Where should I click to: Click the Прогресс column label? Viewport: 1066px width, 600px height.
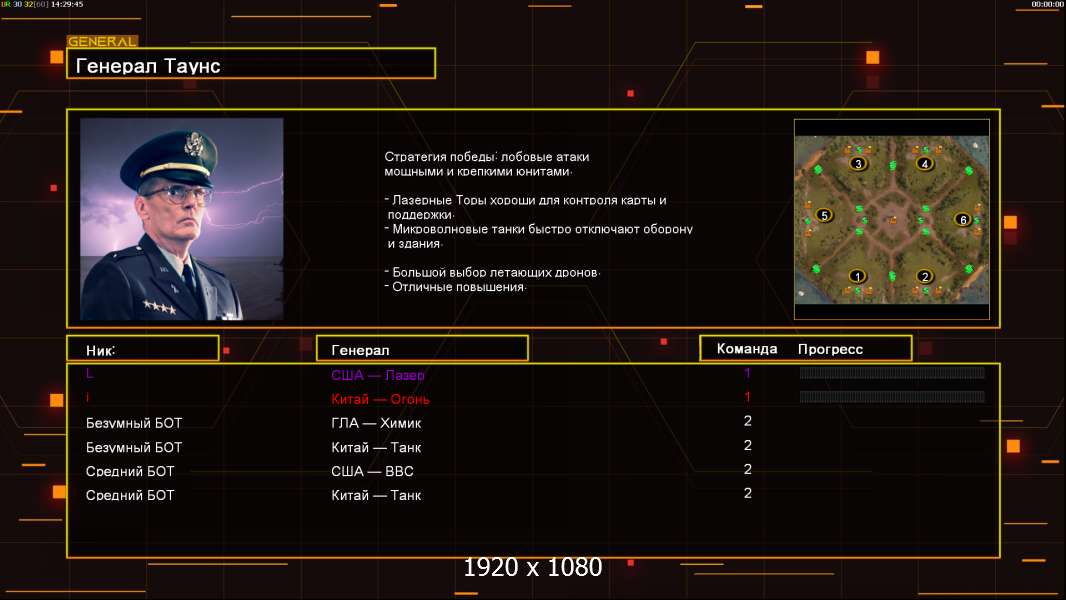pyautogui.click(x=830, y=349)
